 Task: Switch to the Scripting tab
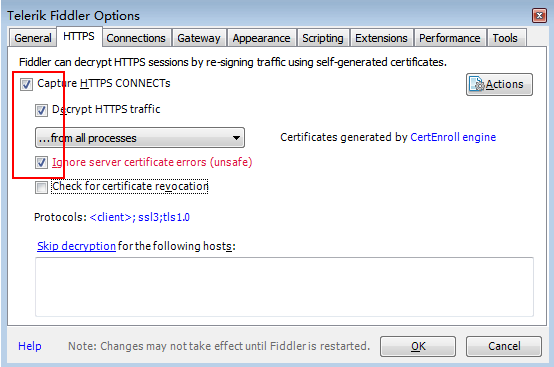(323, 38)
